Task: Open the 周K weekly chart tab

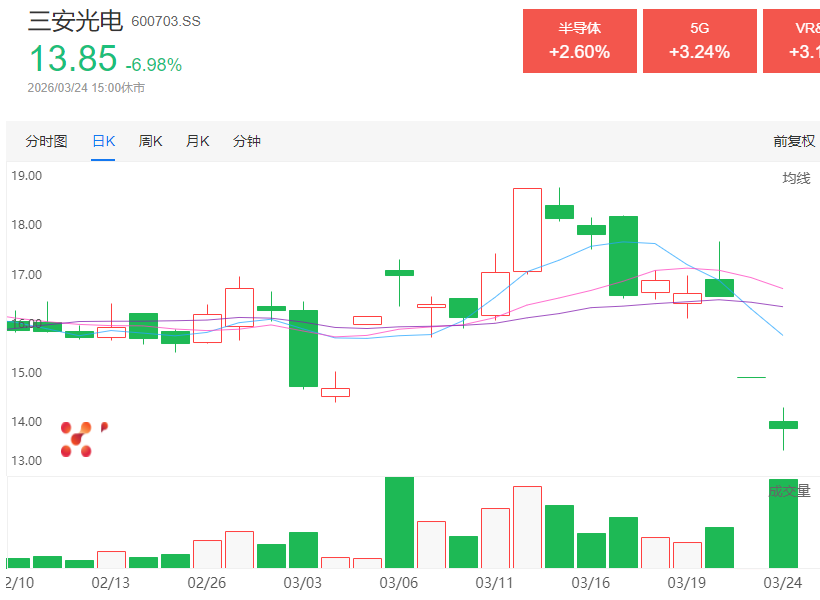Action: pos(150,141)
